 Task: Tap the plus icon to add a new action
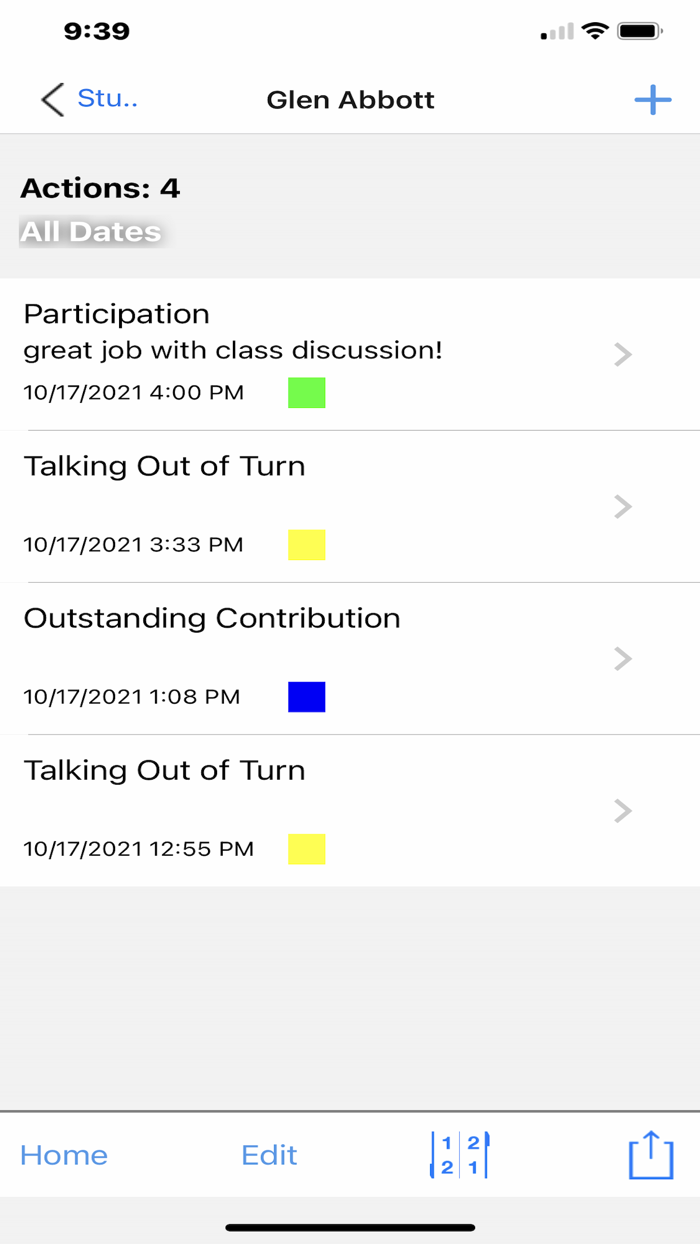(652, 100)
